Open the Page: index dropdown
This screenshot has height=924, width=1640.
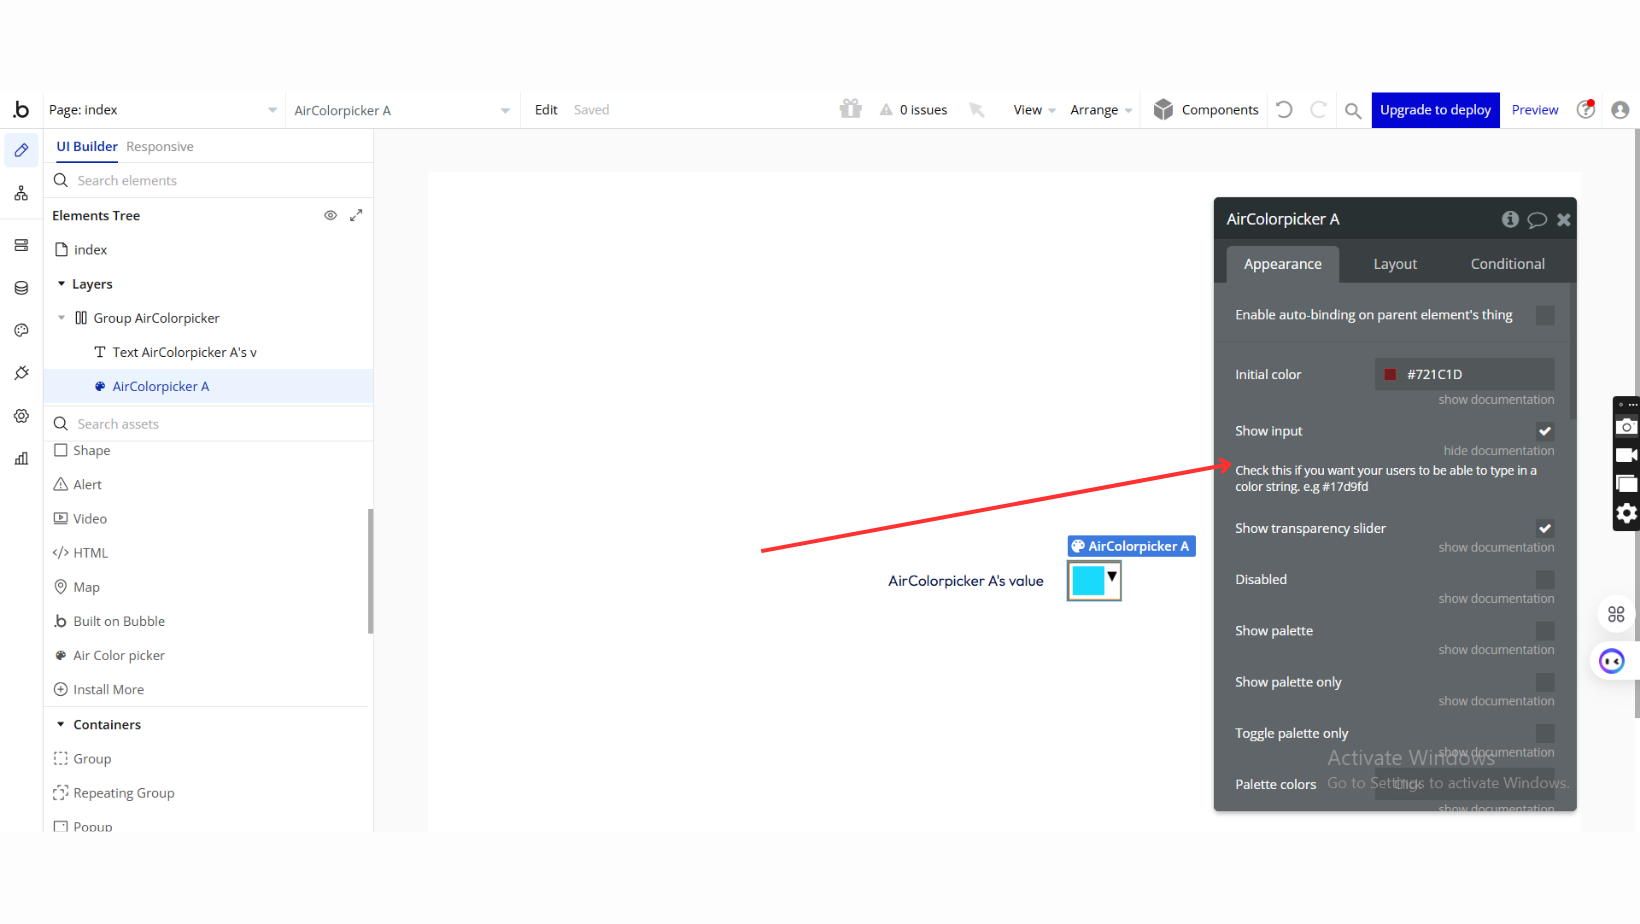point(162,110)
